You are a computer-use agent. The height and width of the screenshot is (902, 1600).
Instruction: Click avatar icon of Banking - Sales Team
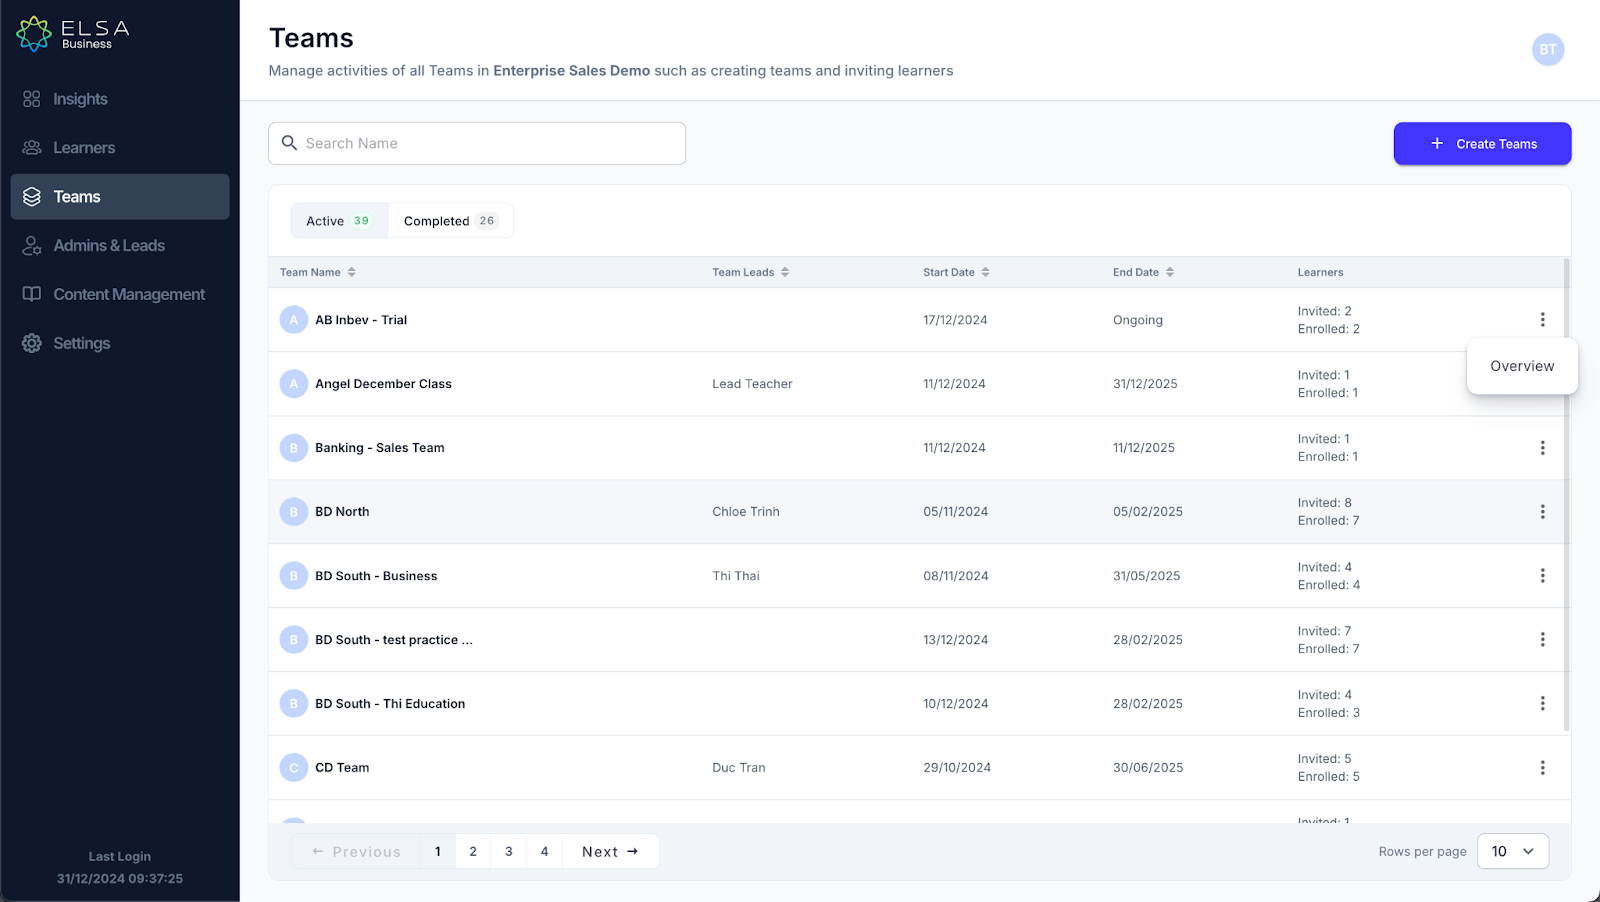point(294,448)
